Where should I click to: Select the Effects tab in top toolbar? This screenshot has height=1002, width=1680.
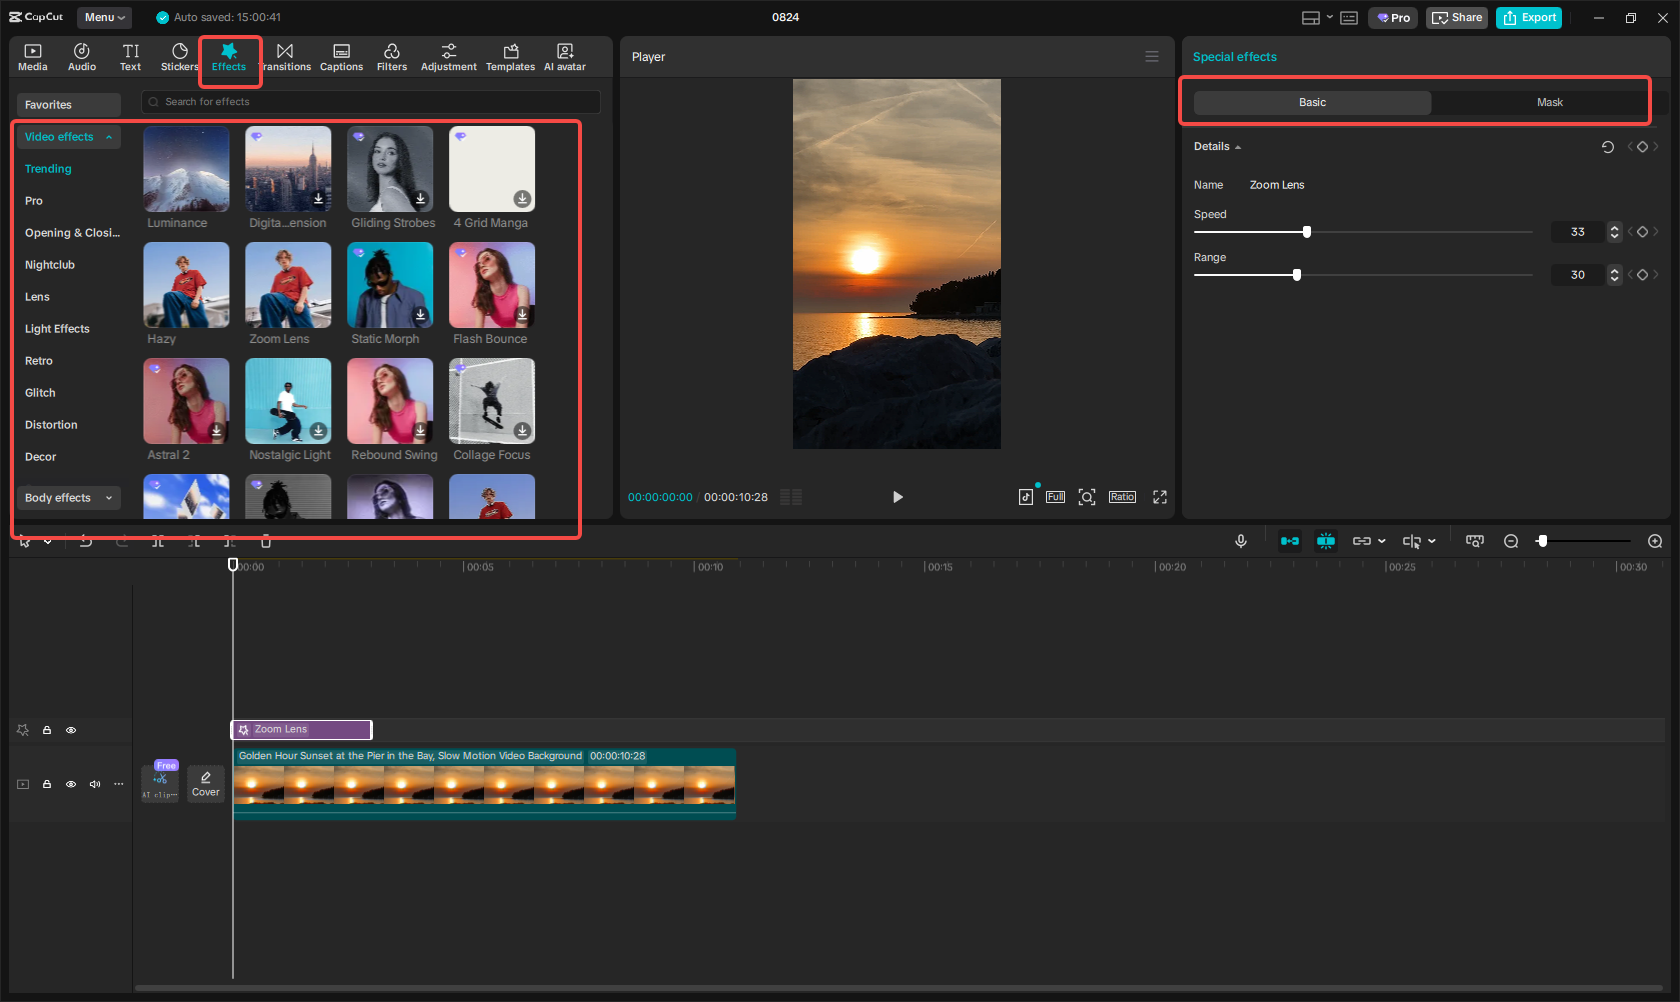pos(229,56)
